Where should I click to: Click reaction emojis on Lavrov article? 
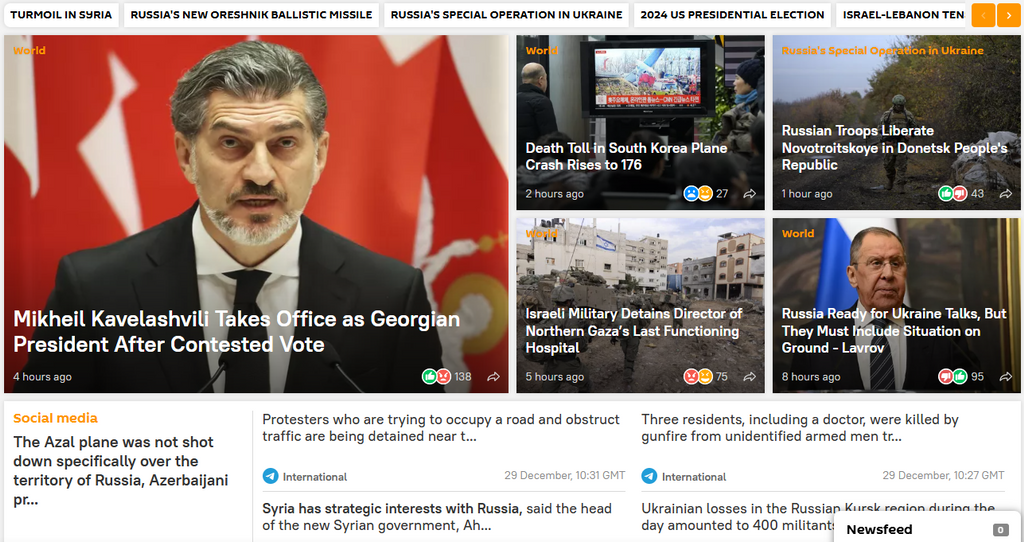(953, 377)
